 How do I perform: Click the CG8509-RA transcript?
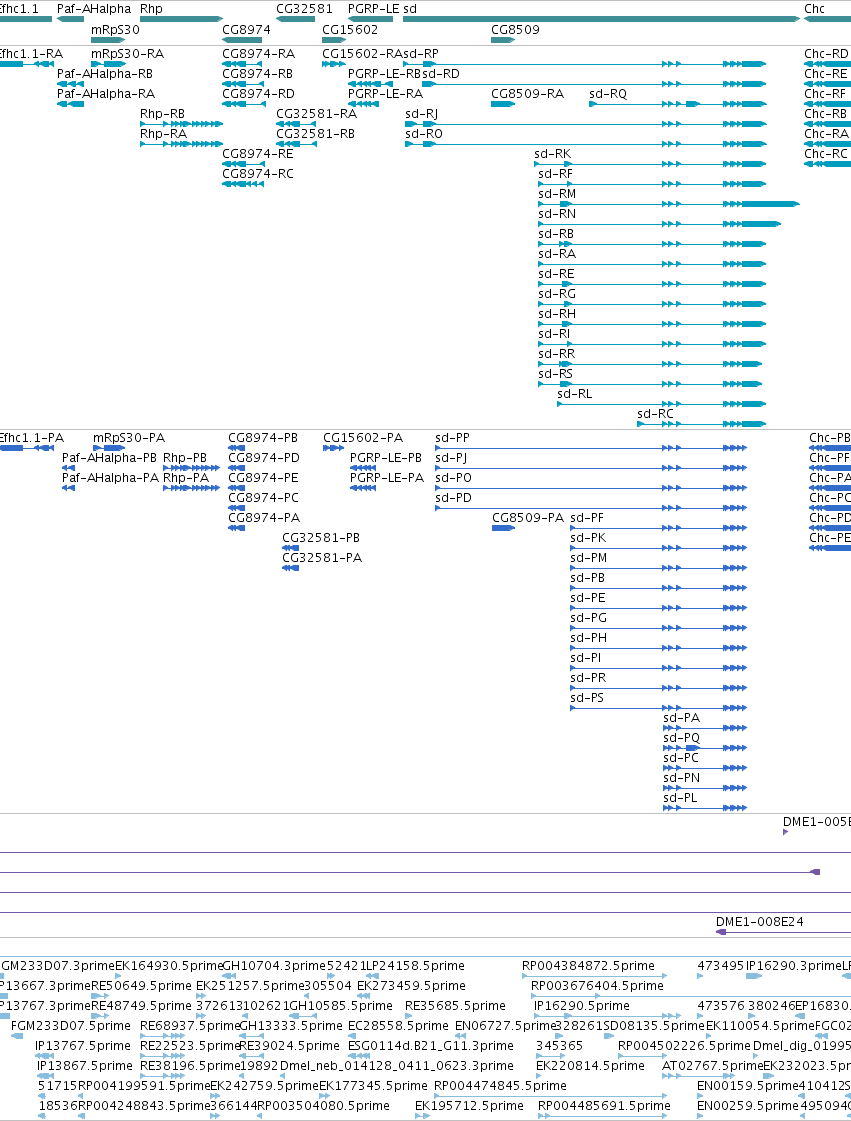[x=503, y=104]
